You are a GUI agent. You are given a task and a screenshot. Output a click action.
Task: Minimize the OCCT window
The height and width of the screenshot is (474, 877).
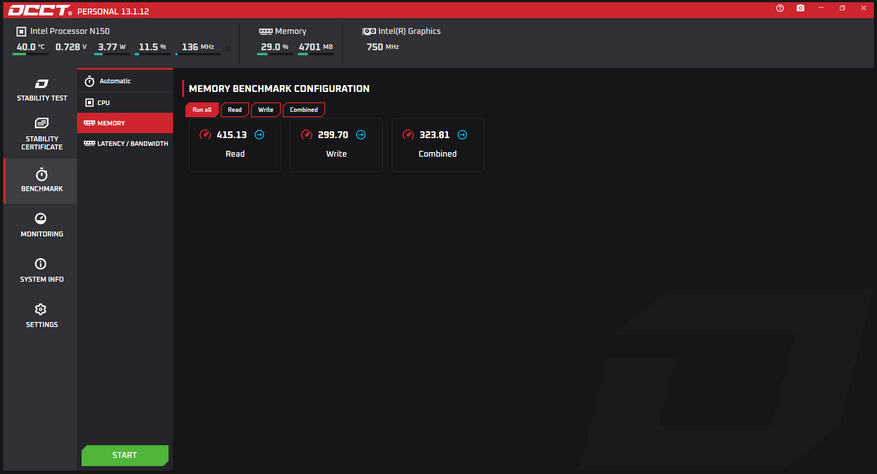pos(821,8)
